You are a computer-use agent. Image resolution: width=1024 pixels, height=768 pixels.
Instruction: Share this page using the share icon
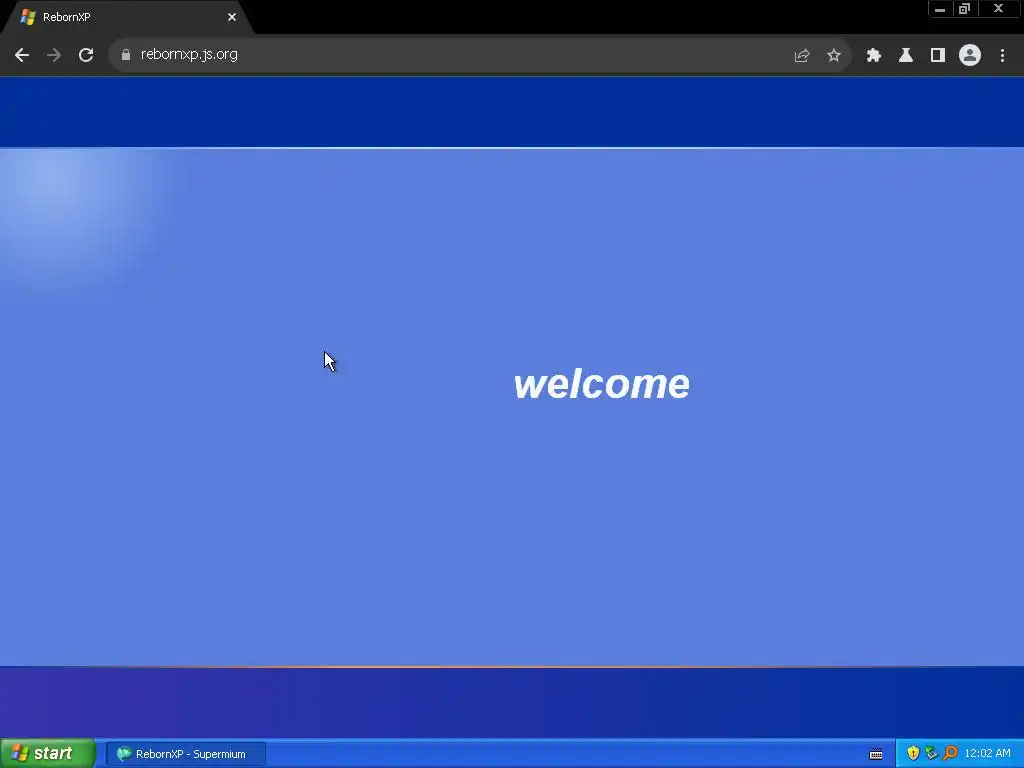click(801, 56)
